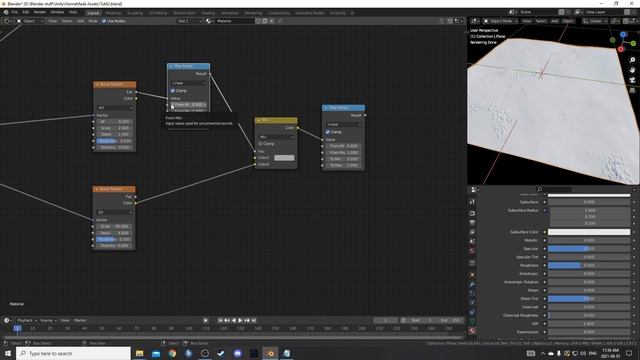The height and width of the screenshot is (360, 640).
Task: Click the Subsurface Color swatch
Action: 589,232
